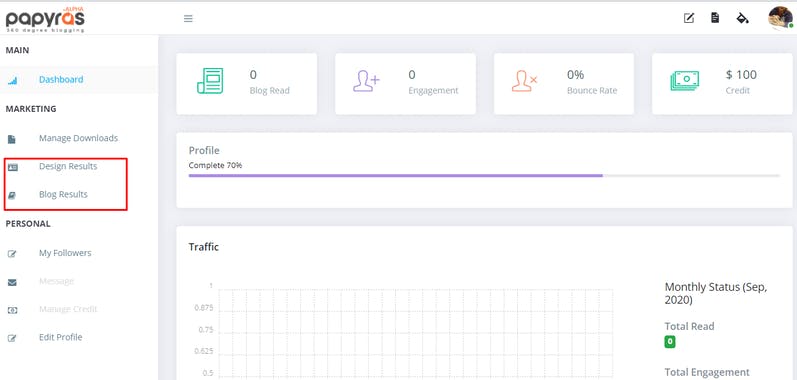Viewport: 797px width, 380px height.
Task: Click the Blog Read newspaper icon
Action: pyautogui.click(x=210, y=81)
